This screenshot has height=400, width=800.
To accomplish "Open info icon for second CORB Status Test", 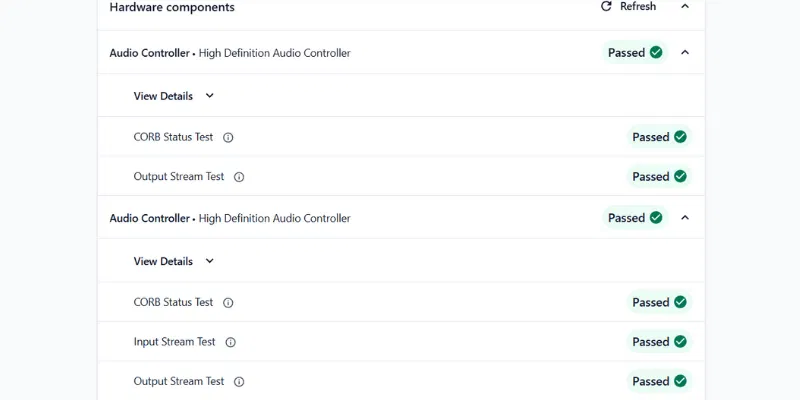I will (x=228, y=302).
